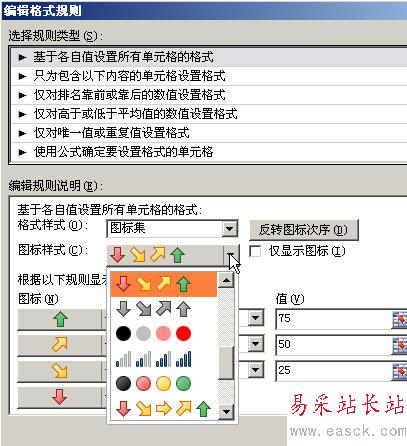Screen dimensions: 407x446
Task: Select rule type 仅对排名靠前或靠后的数值设置格式
Action: coord(209,95)
